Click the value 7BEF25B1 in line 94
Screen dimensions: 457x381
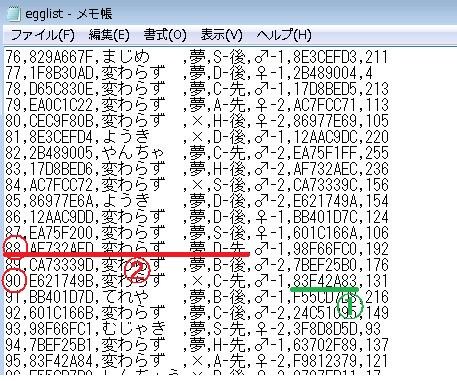click(x=60, y=345)
